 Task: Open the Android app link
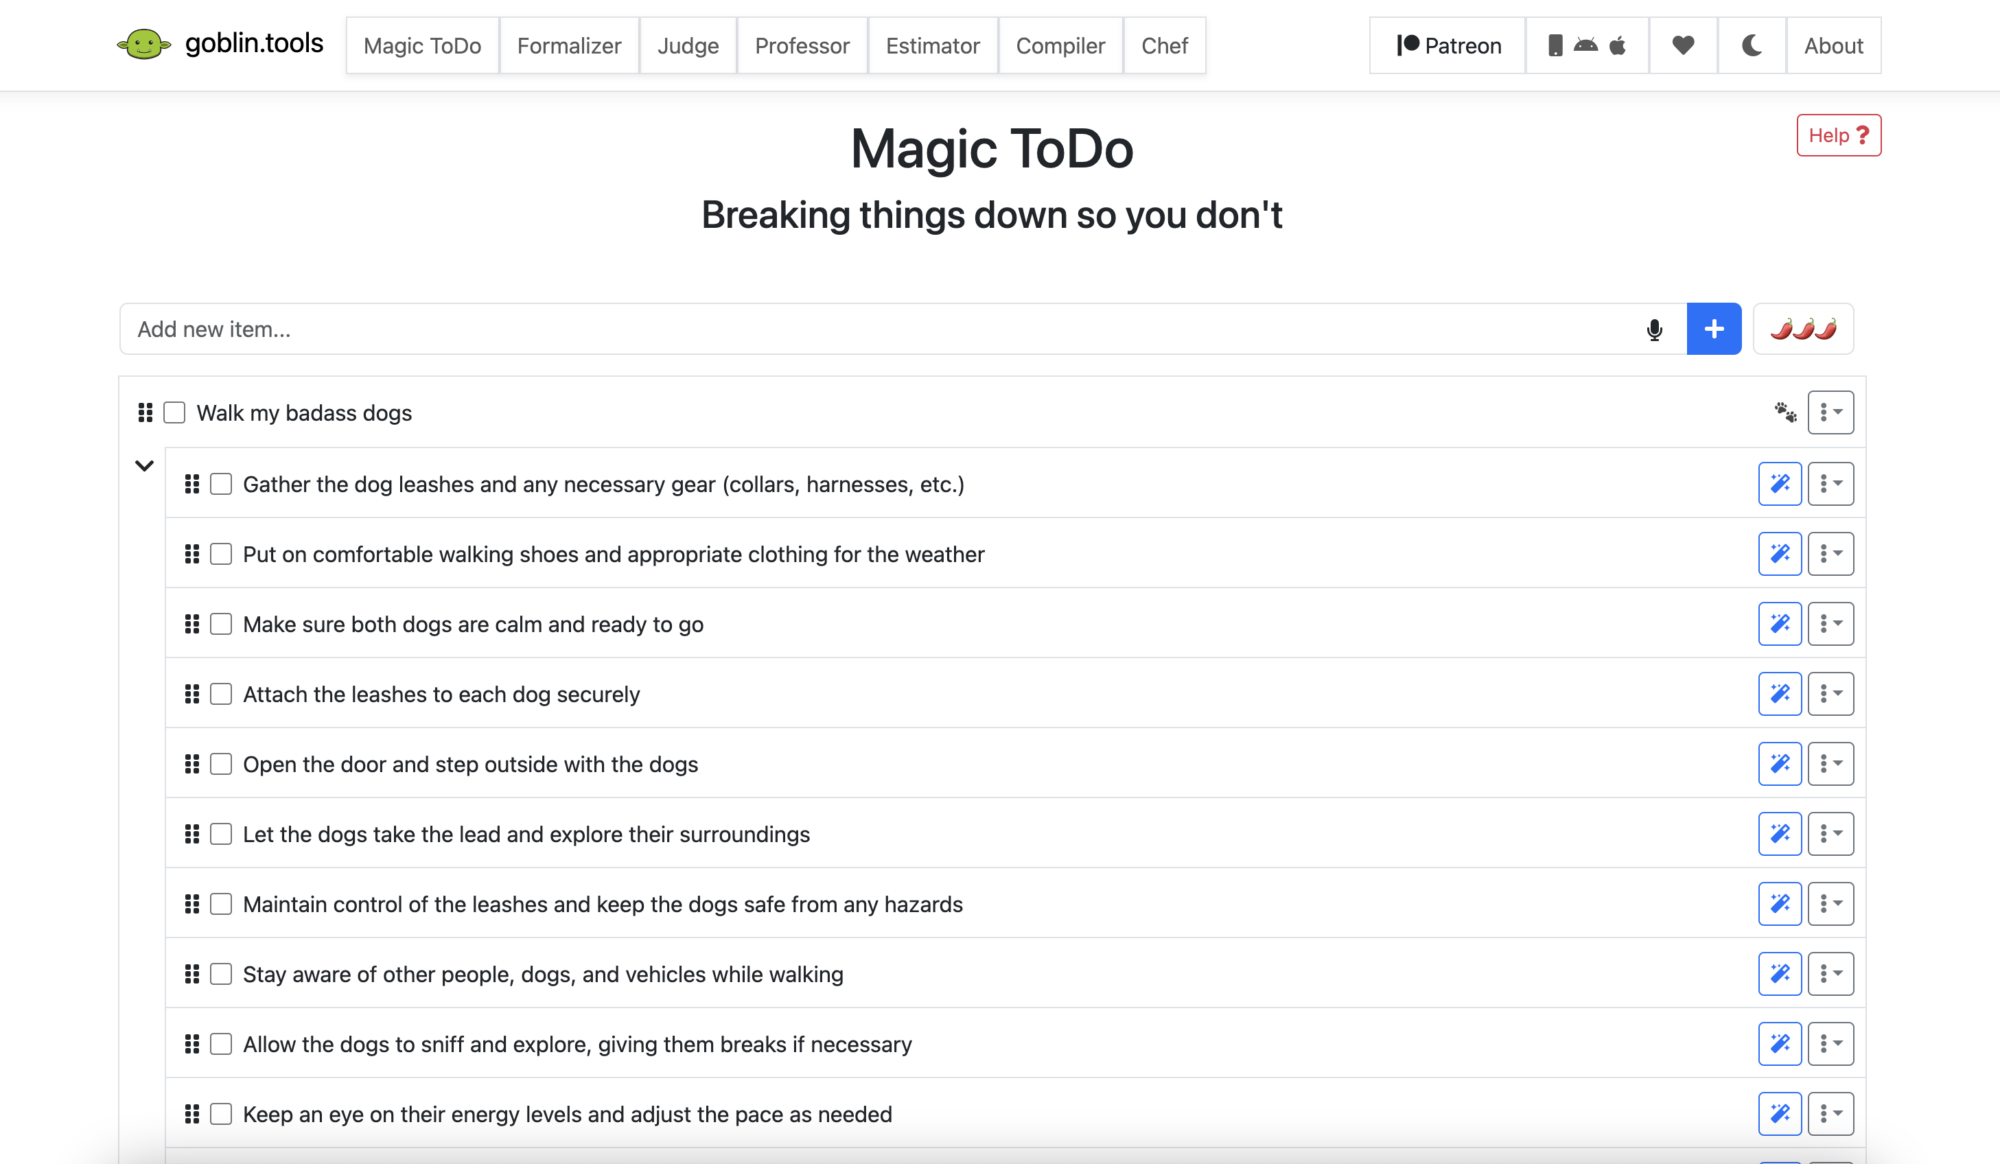(x=1586, y=45)
